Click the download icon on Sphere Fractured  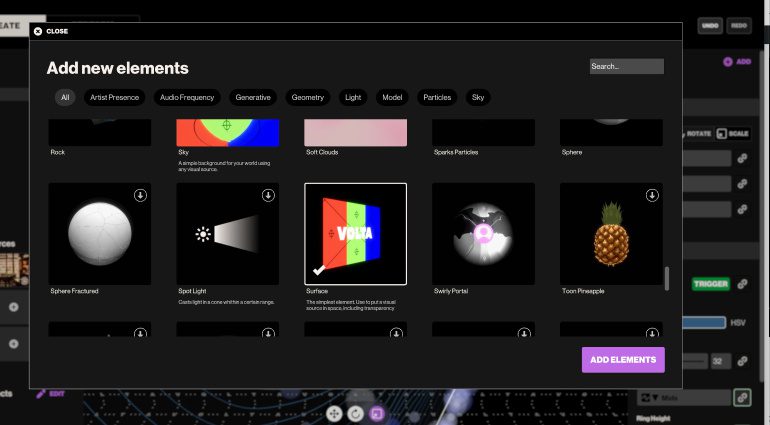click(140, 195)
